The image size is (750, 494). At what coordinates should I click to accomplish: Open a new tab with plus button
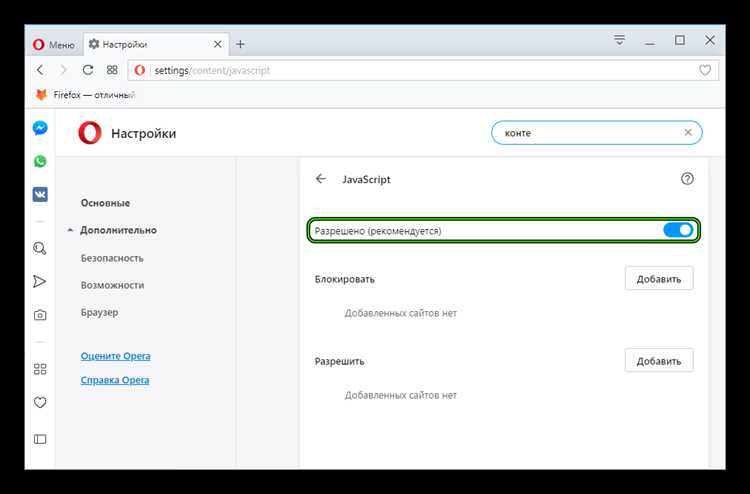coord(240,44)
